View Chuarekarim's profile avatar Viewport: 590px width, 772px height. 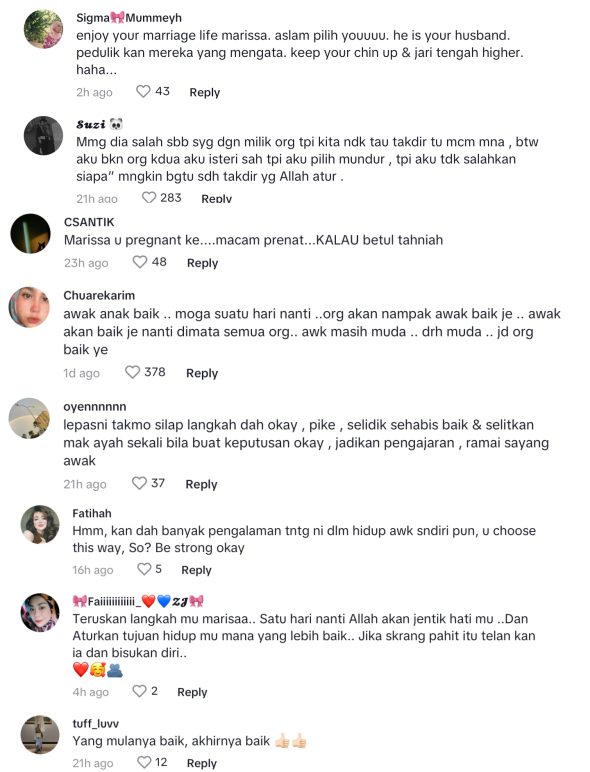(30, 307)
